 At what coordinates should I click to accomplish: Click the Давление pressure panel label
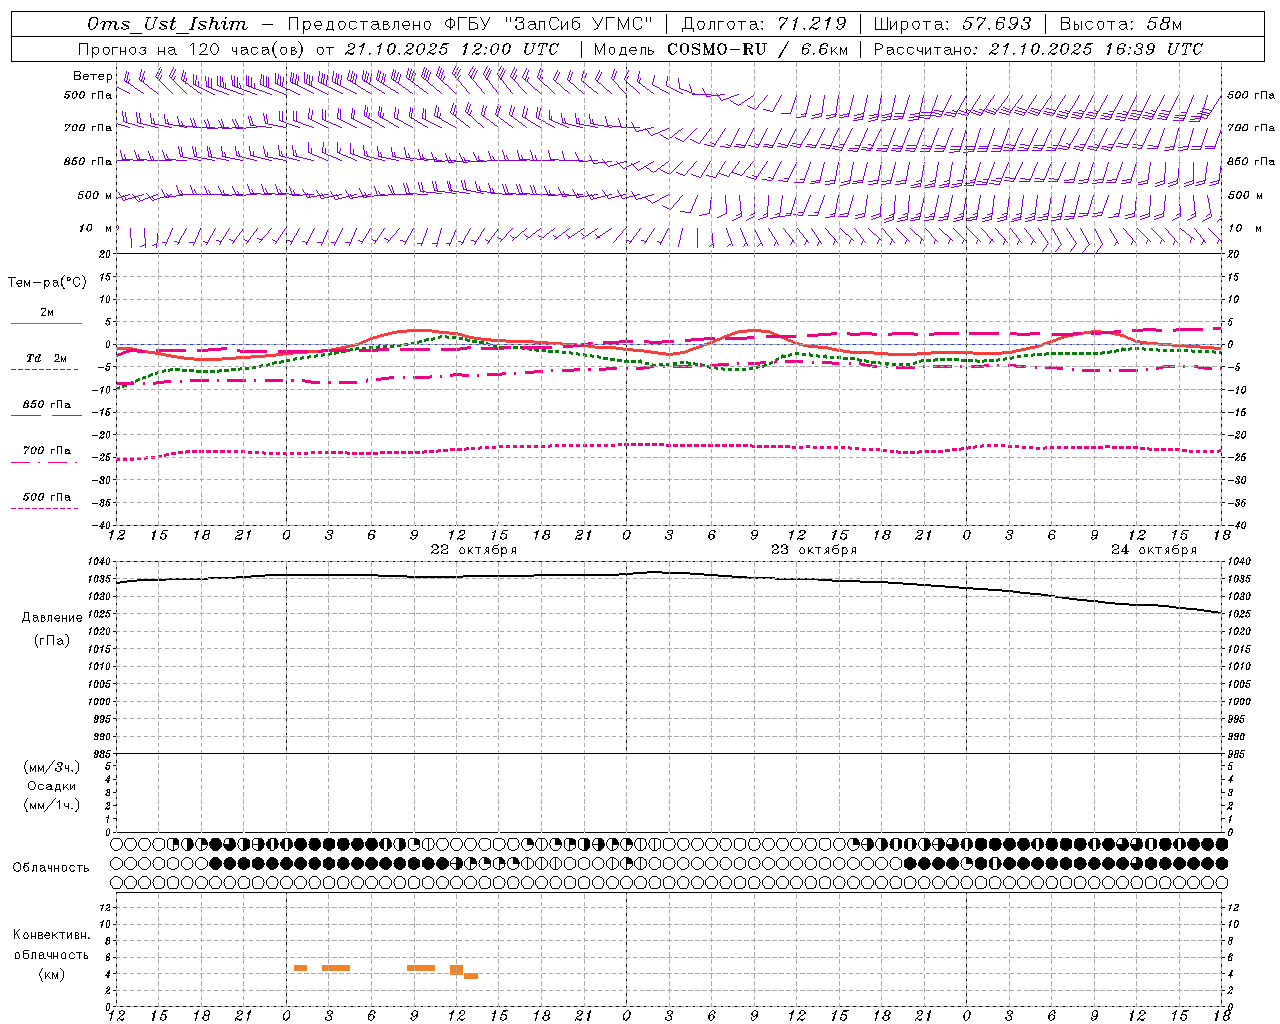(x=52, y=617)
